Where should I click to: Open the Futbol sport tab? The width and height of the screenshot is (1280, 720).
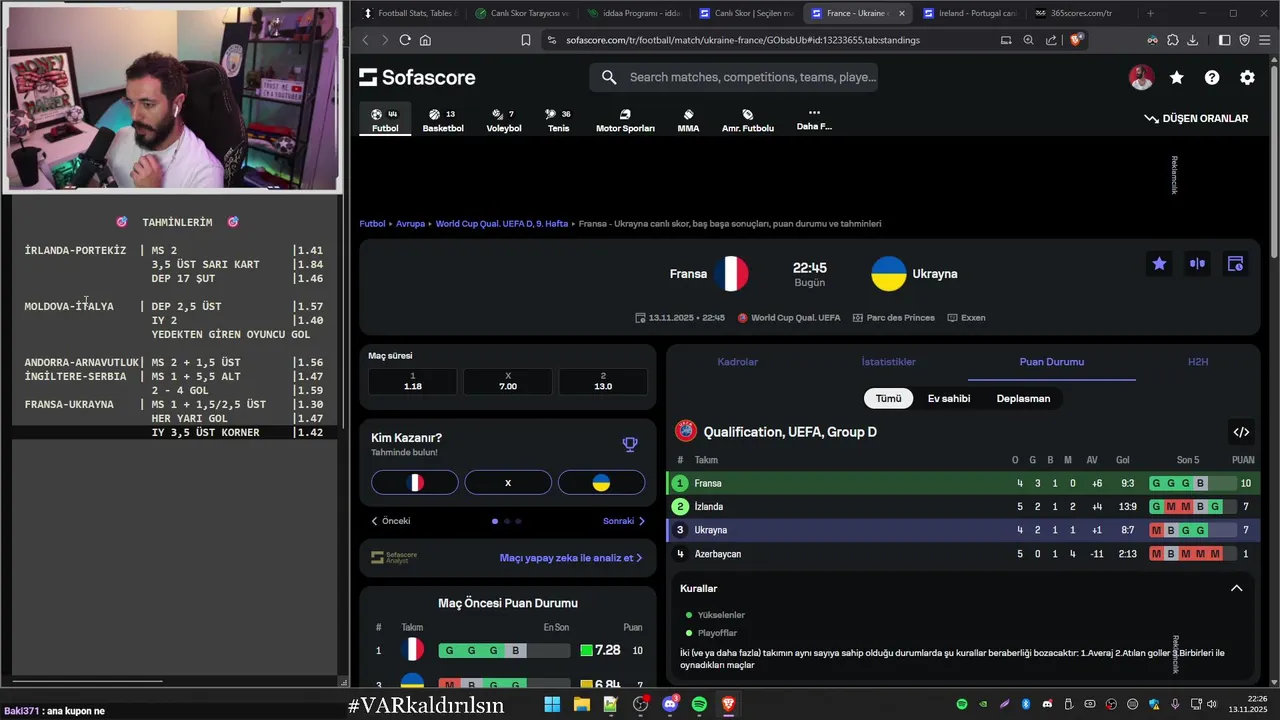pos(385,120)
